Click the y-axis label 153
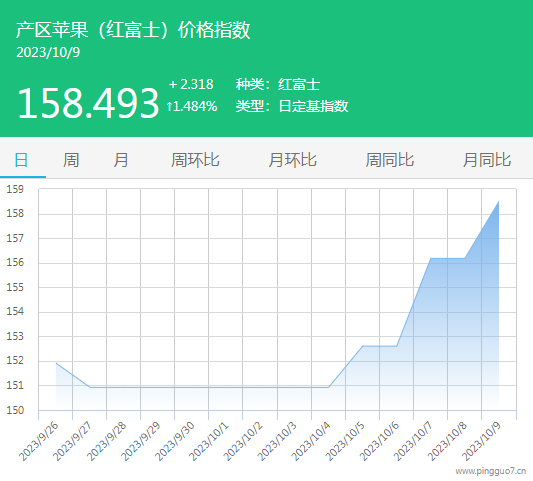Screen dimensions: 533x481 tap(15, 336)
